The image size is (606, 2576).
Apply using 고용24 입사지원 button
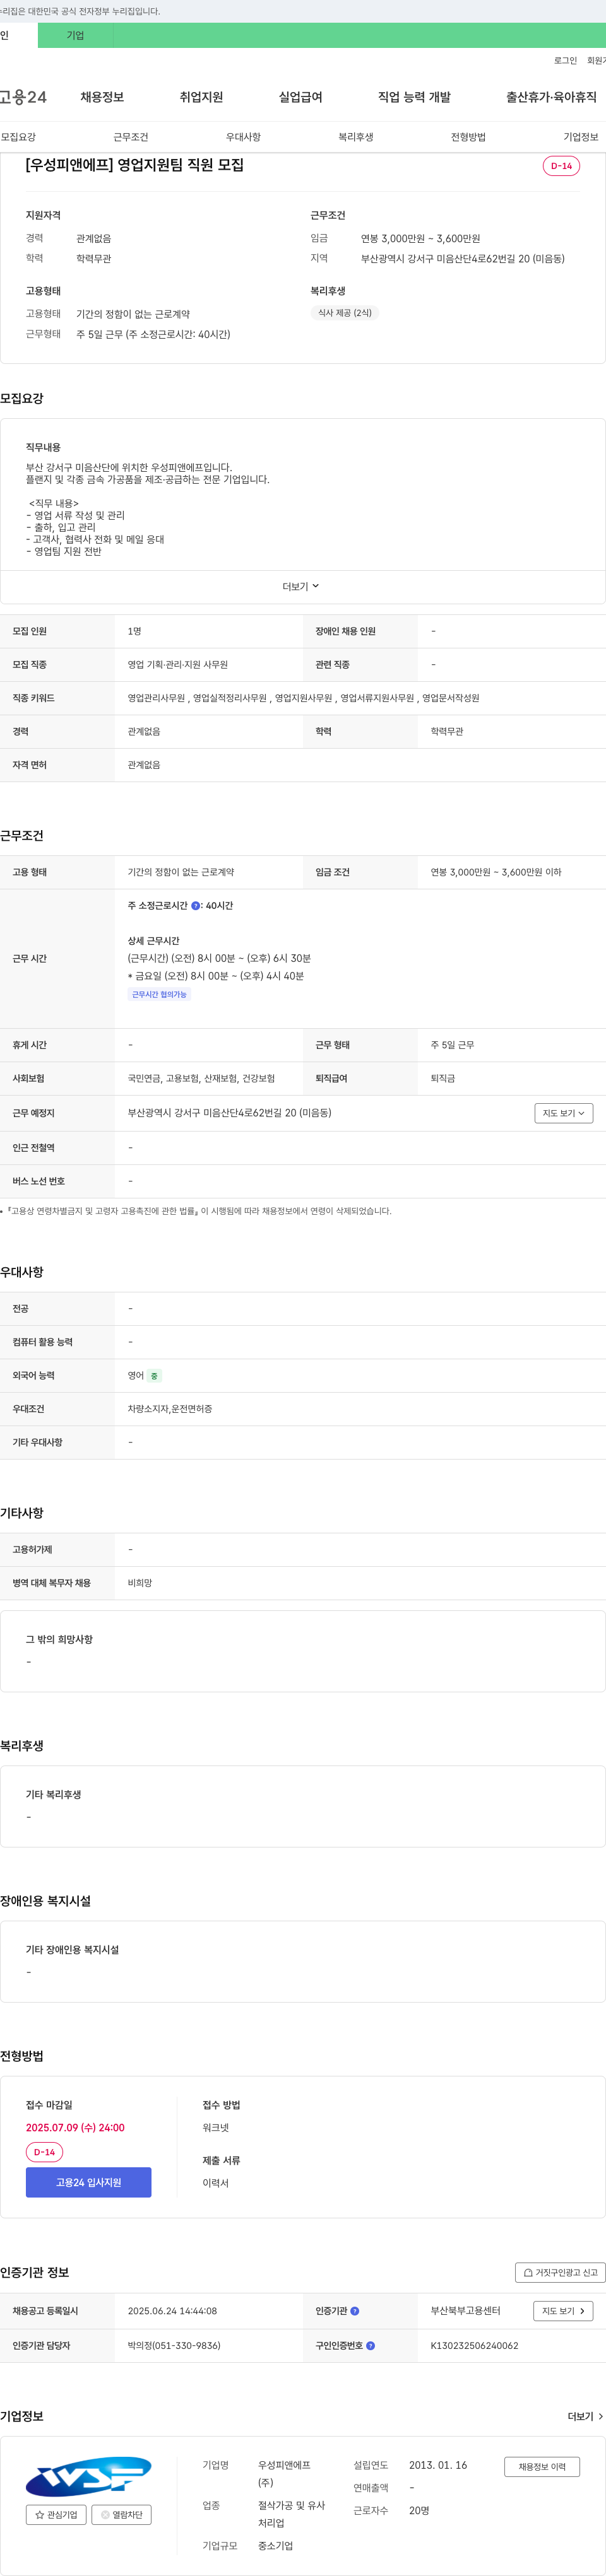pyautogui.click(x=88, y=2182)
